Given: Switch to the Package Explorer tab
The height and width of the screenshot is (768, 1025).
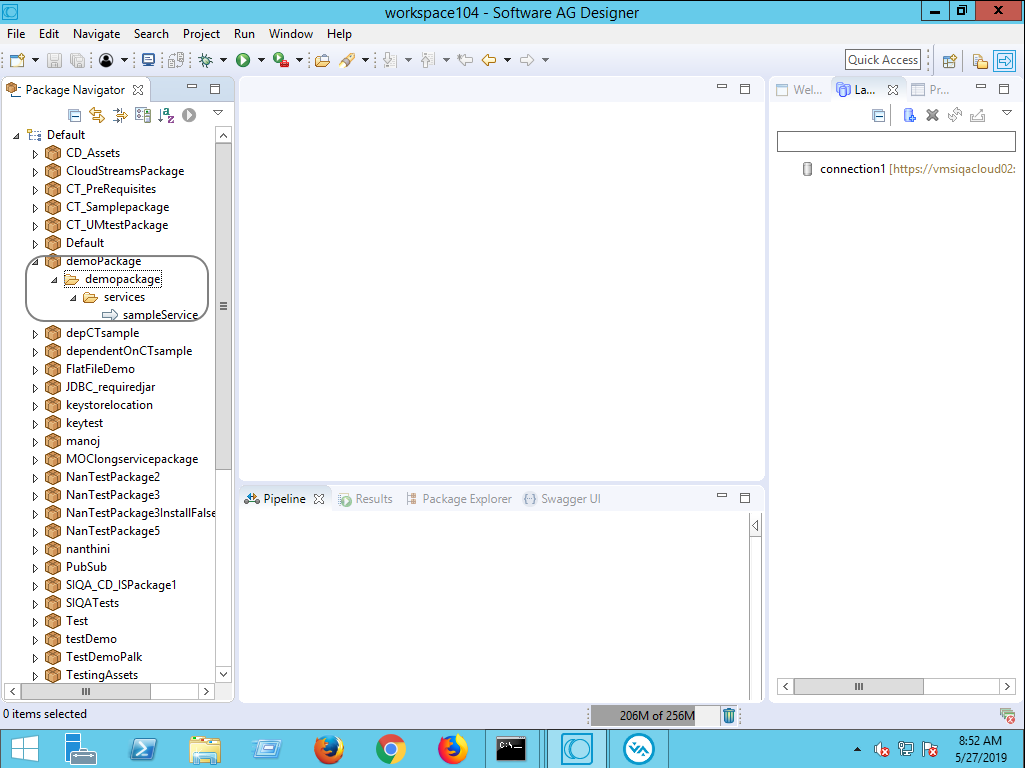Looking at the screenshot, I should (x=459, y=499).
